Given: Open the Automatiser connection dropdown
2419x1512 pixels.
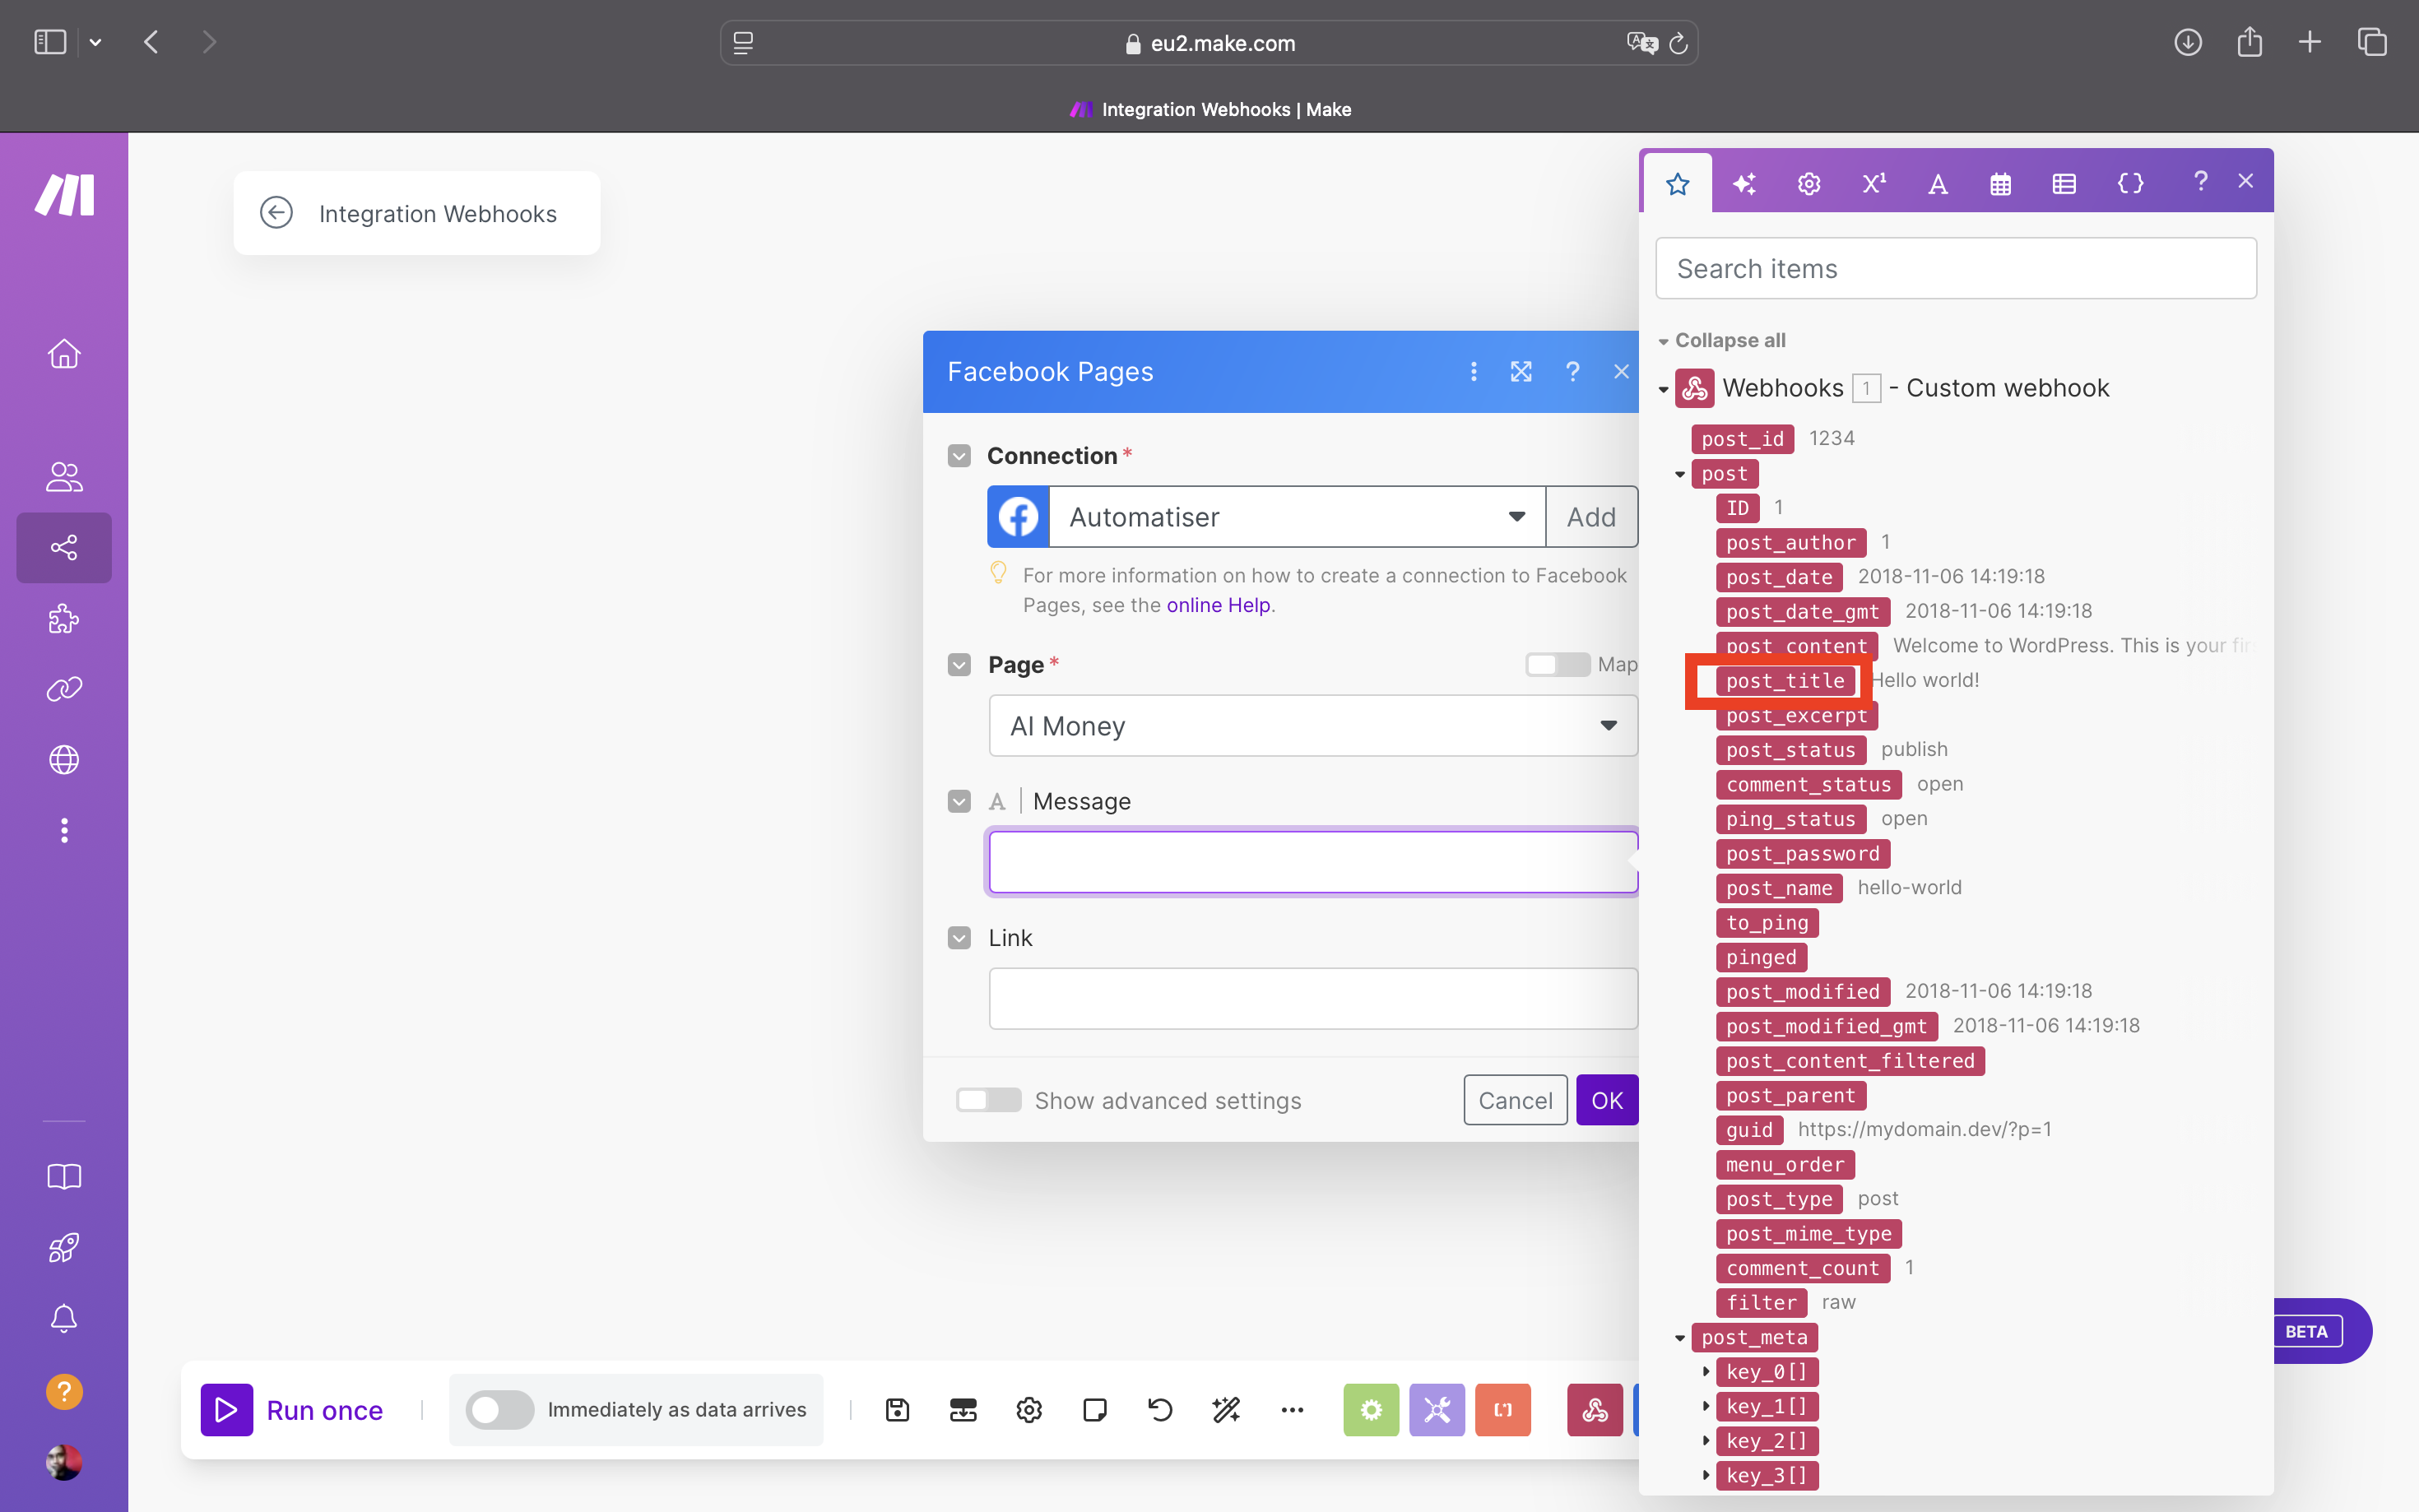Looking at the screenshot, I should (1296, 517).
